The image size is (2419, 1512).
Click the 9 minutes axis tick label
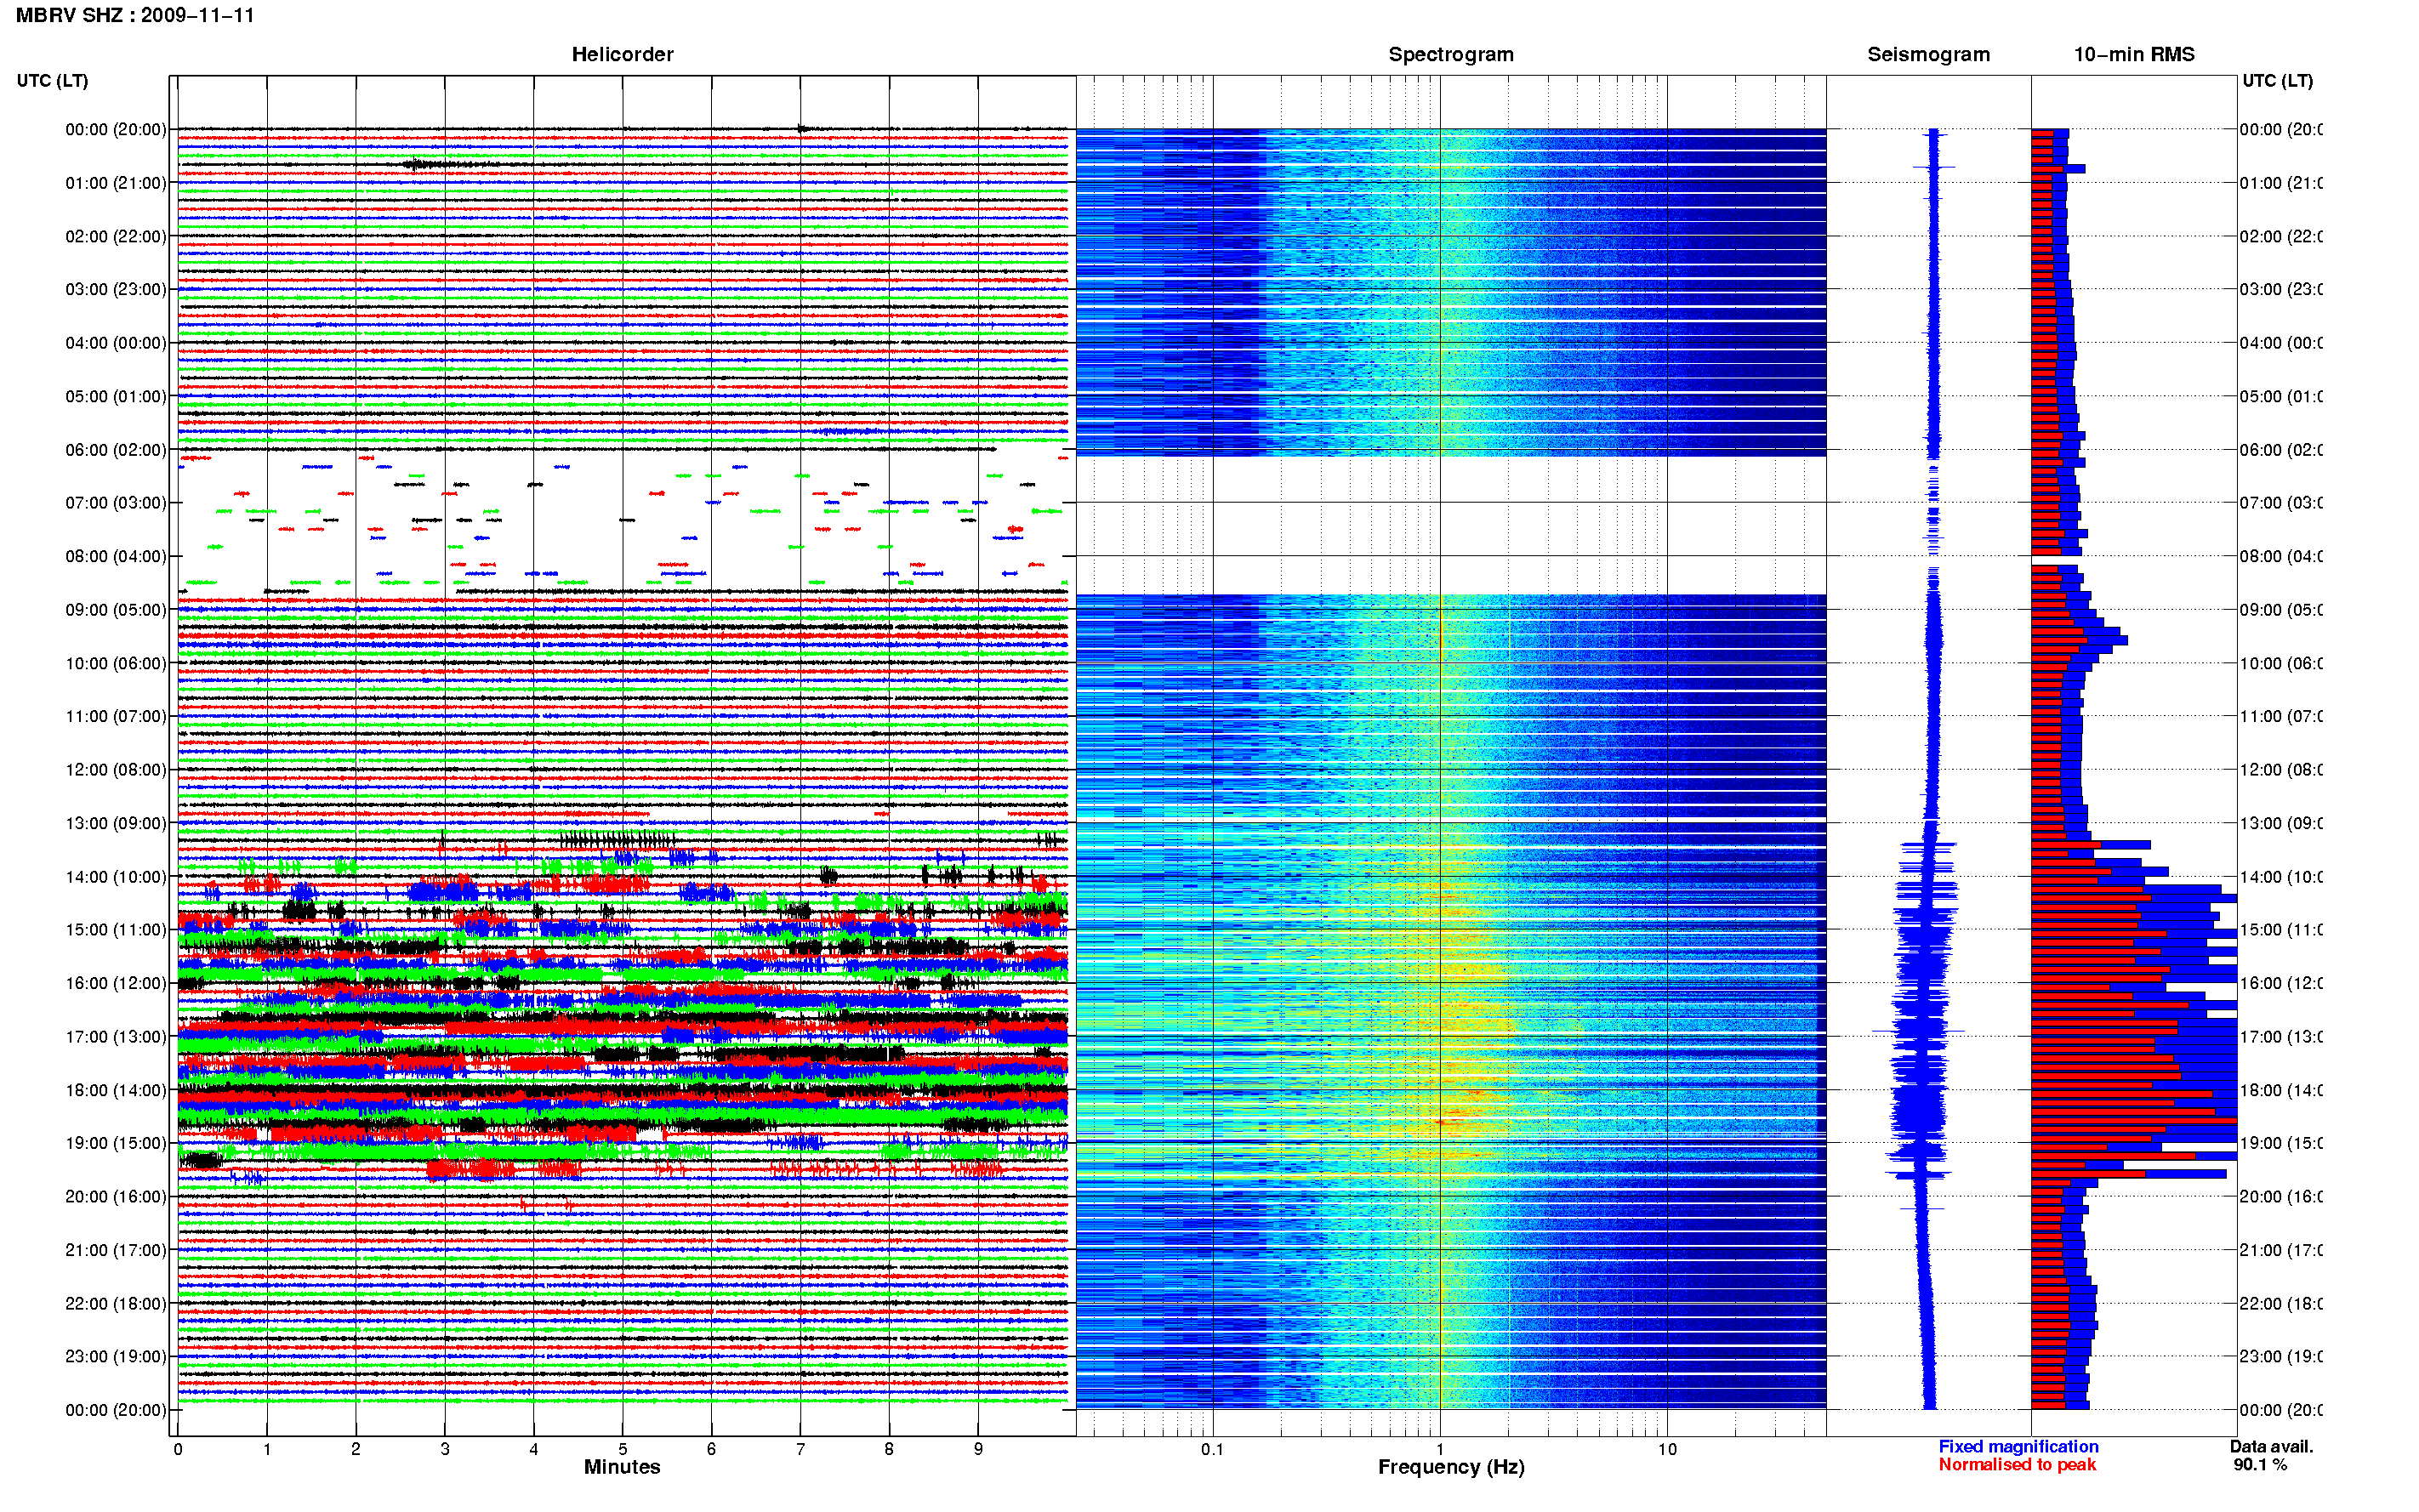click(x=978, y=1449)
